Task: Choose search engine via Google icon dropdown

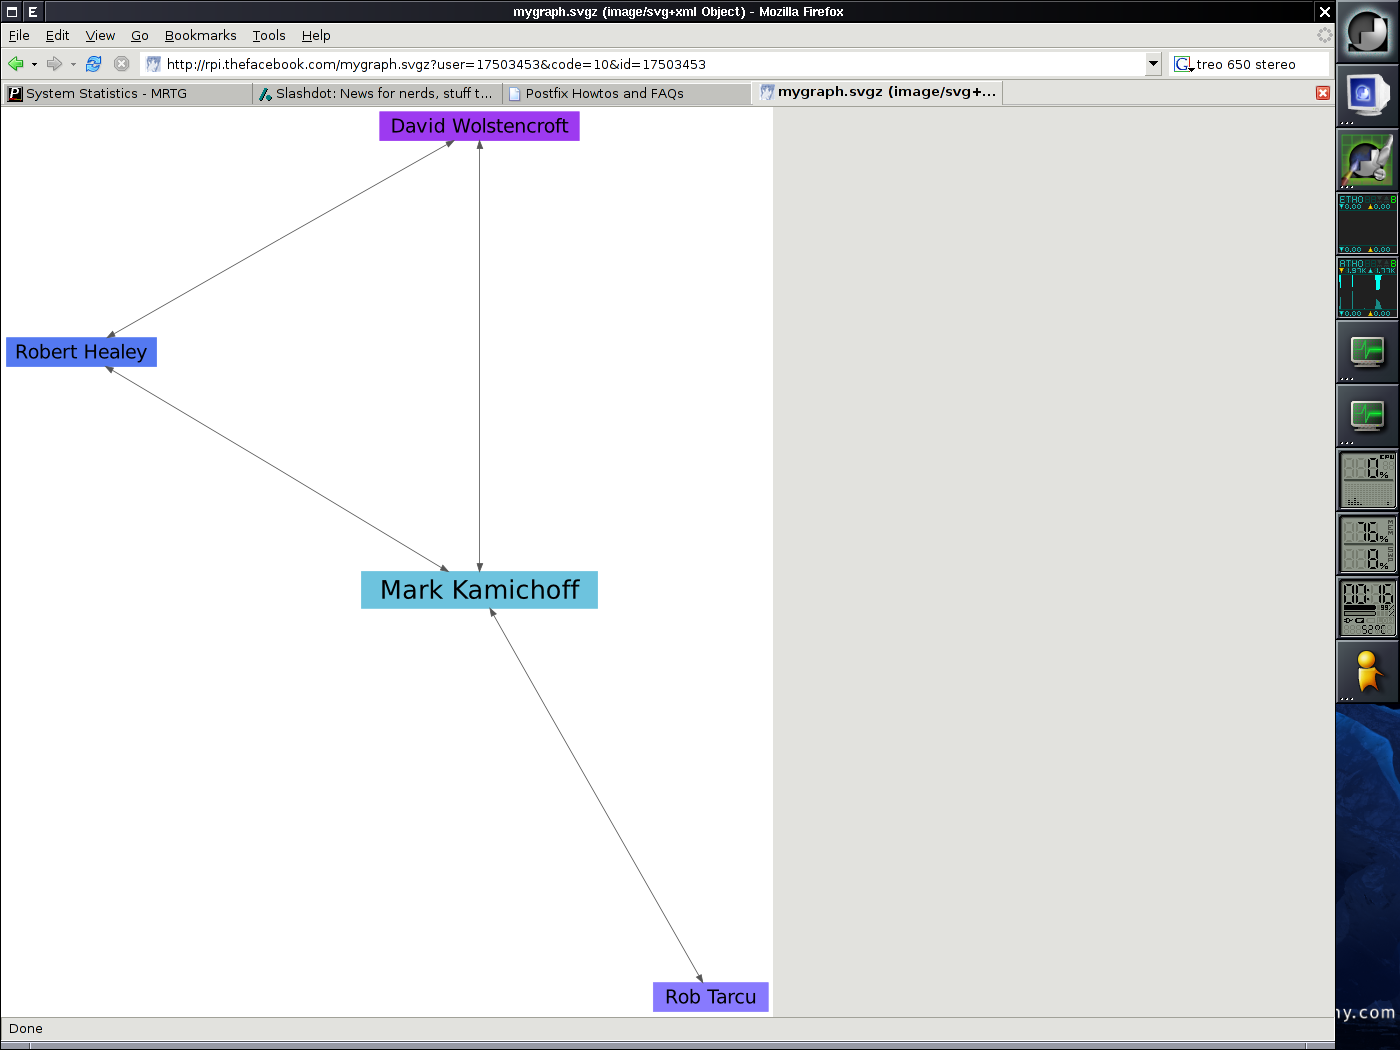Action: (x=1183, y=64)
